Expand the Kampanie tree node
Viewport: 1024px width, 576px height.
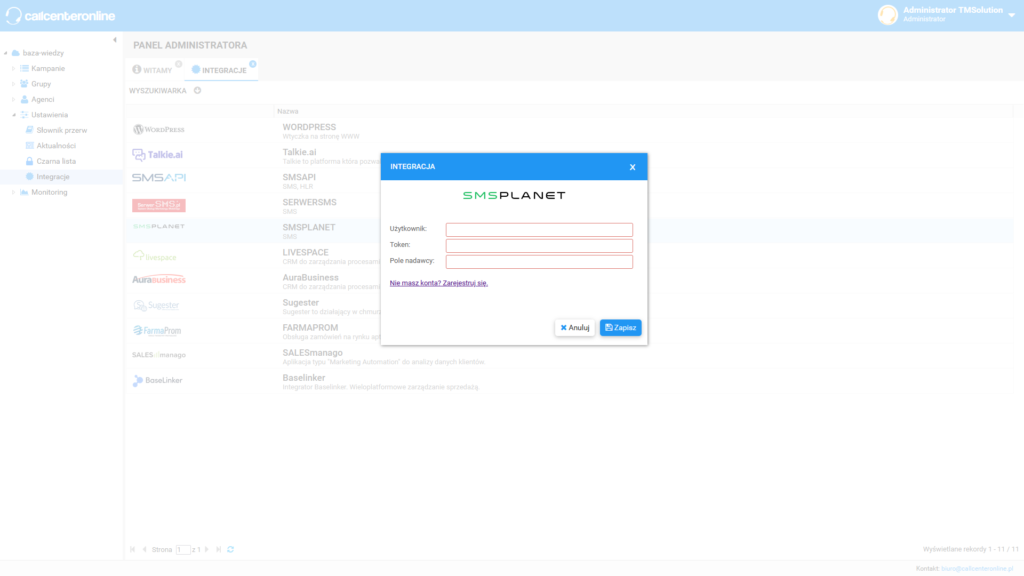coord(14,69)
